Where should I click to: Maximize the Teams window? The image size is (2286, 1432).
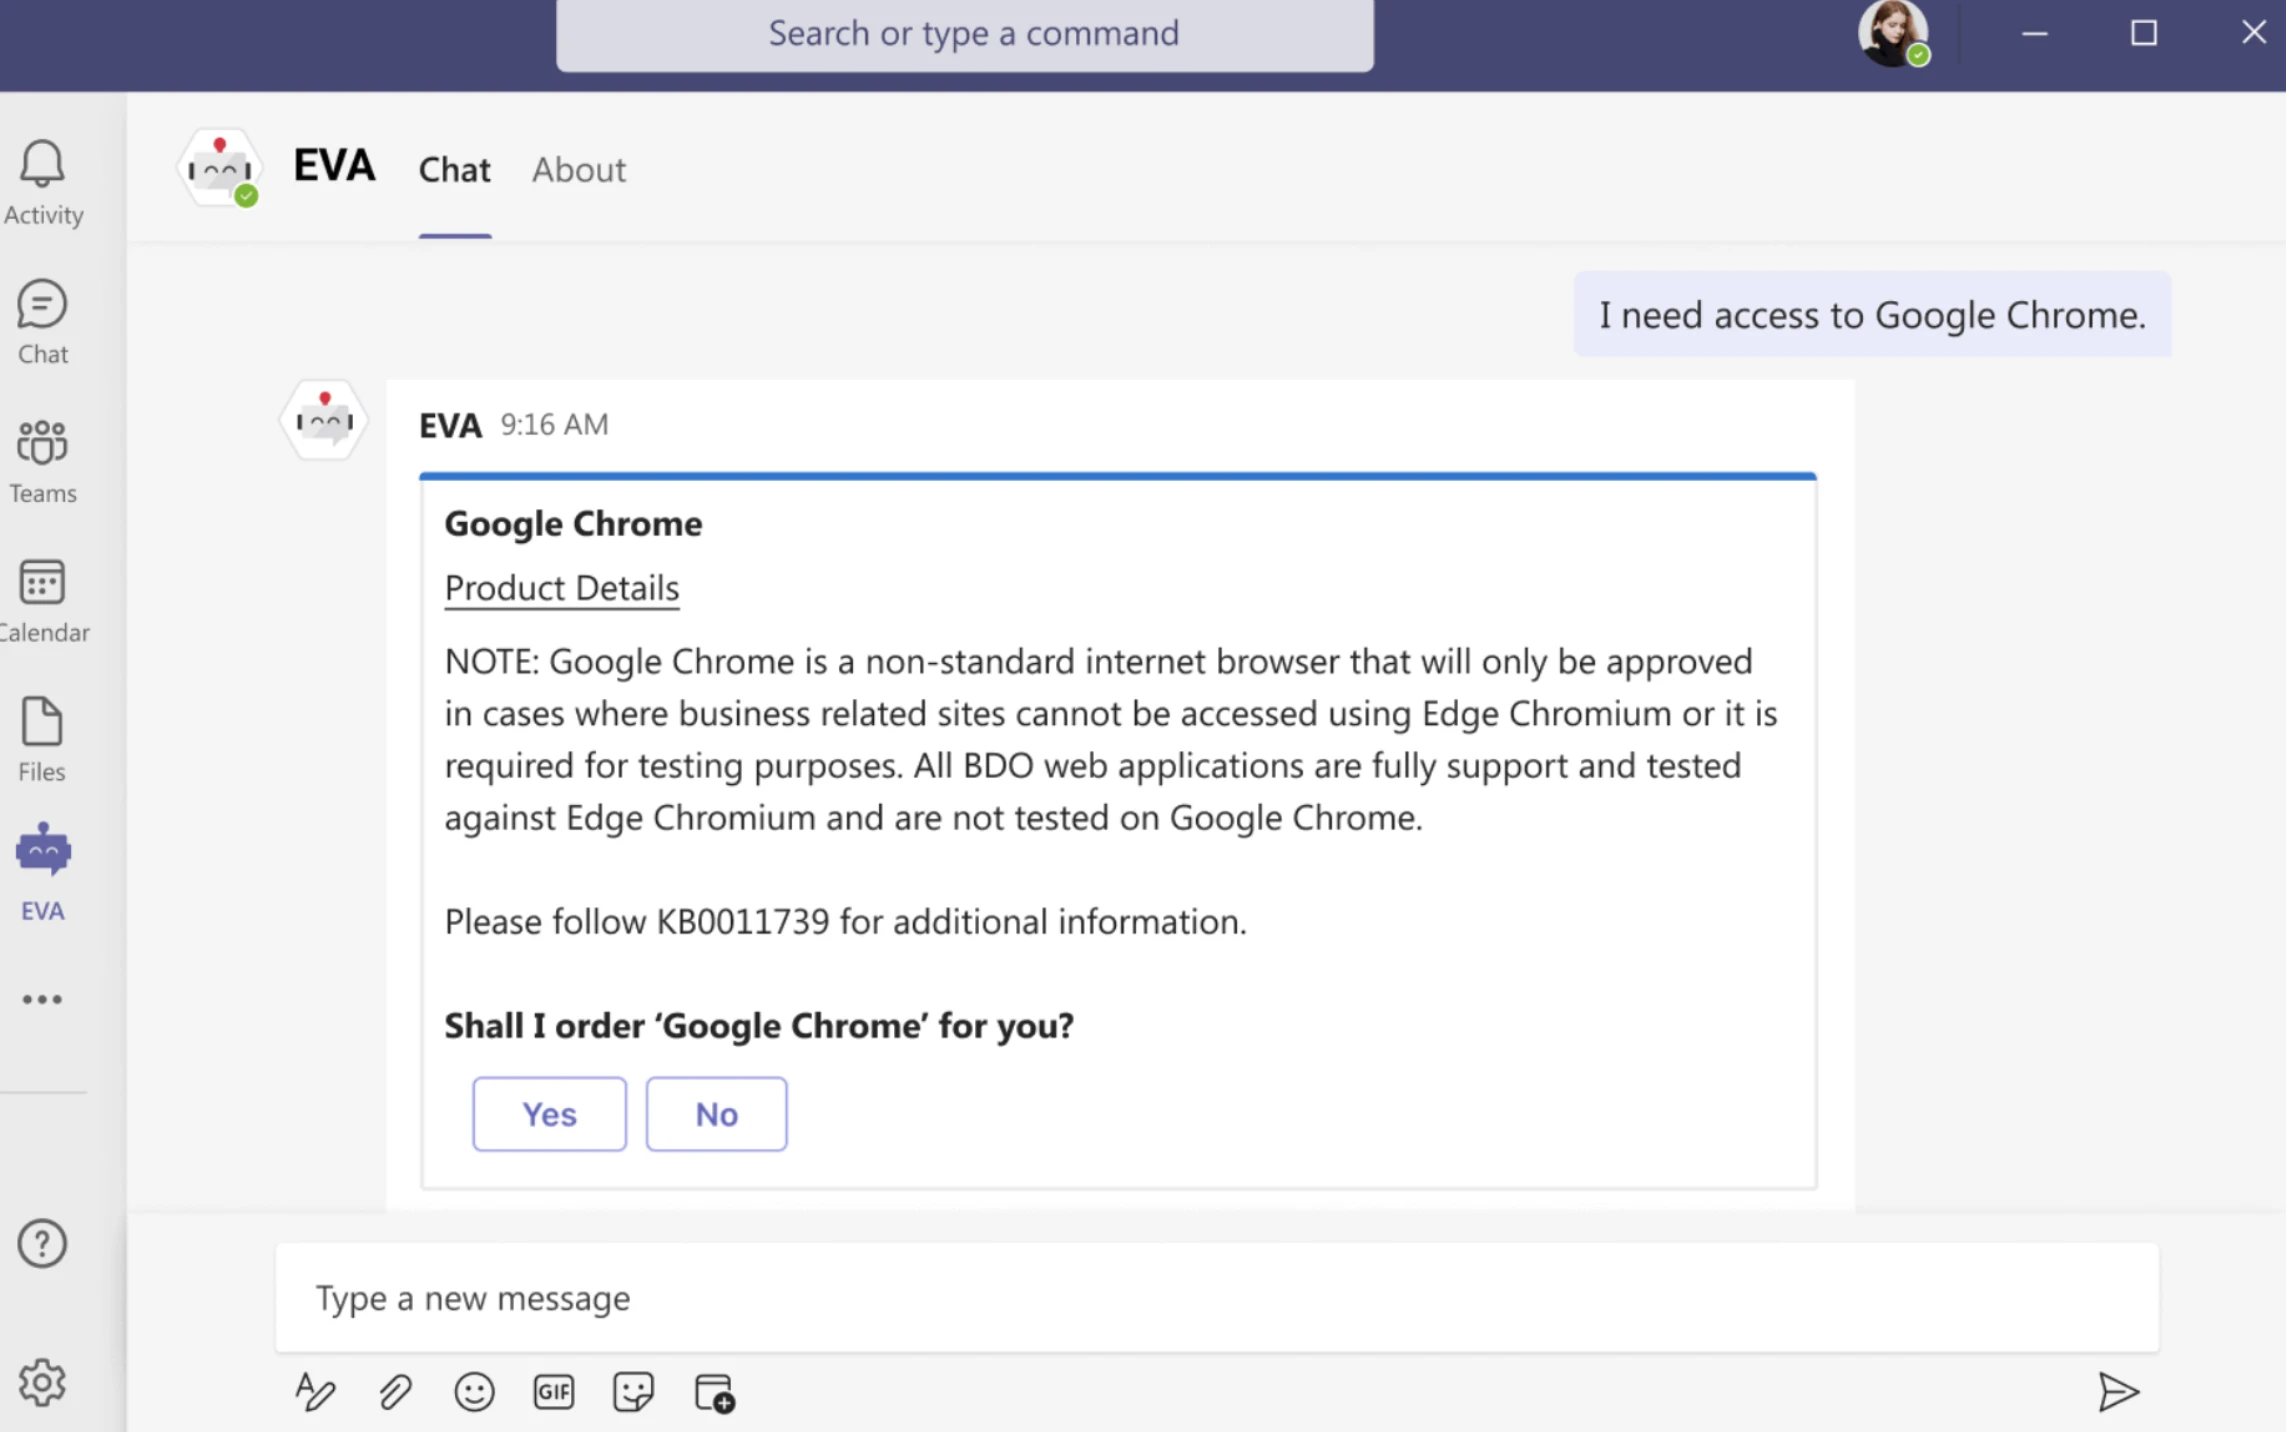pyautogui.click(x=2143, y=33)
